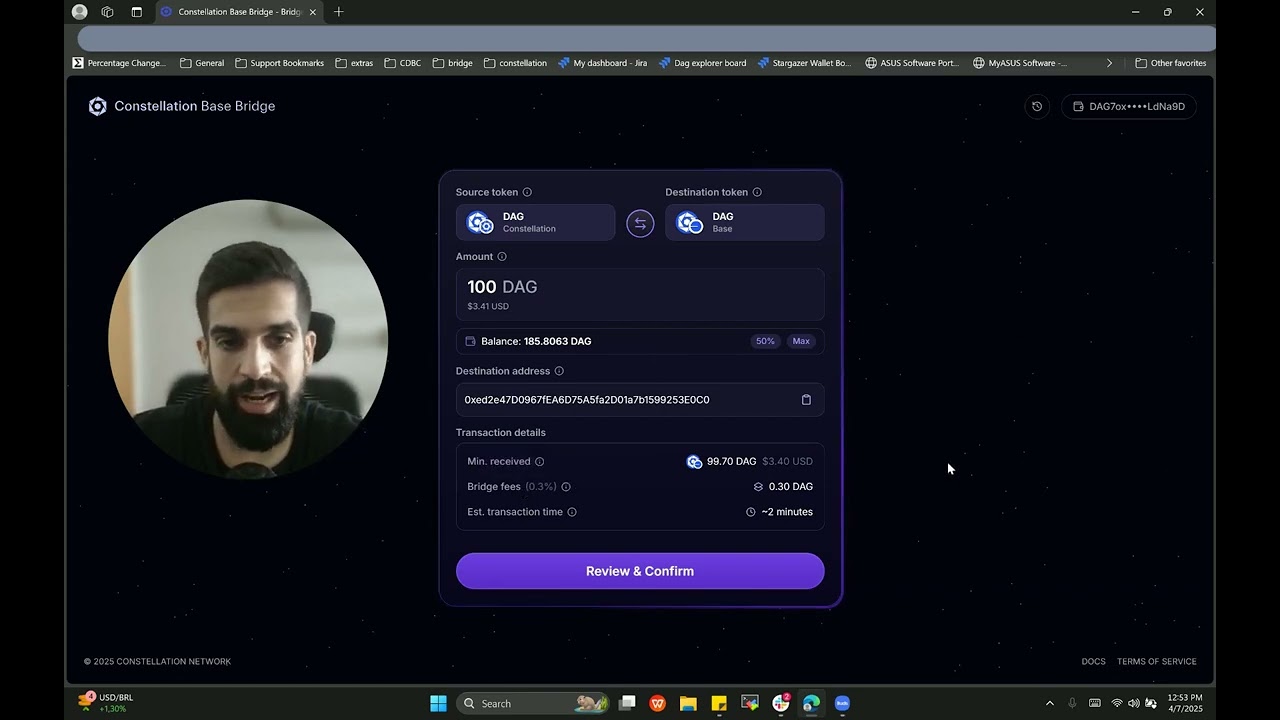Click the Destination address info icon
The width and height of the screenshot is (1280, 720).
pos(559,371)
